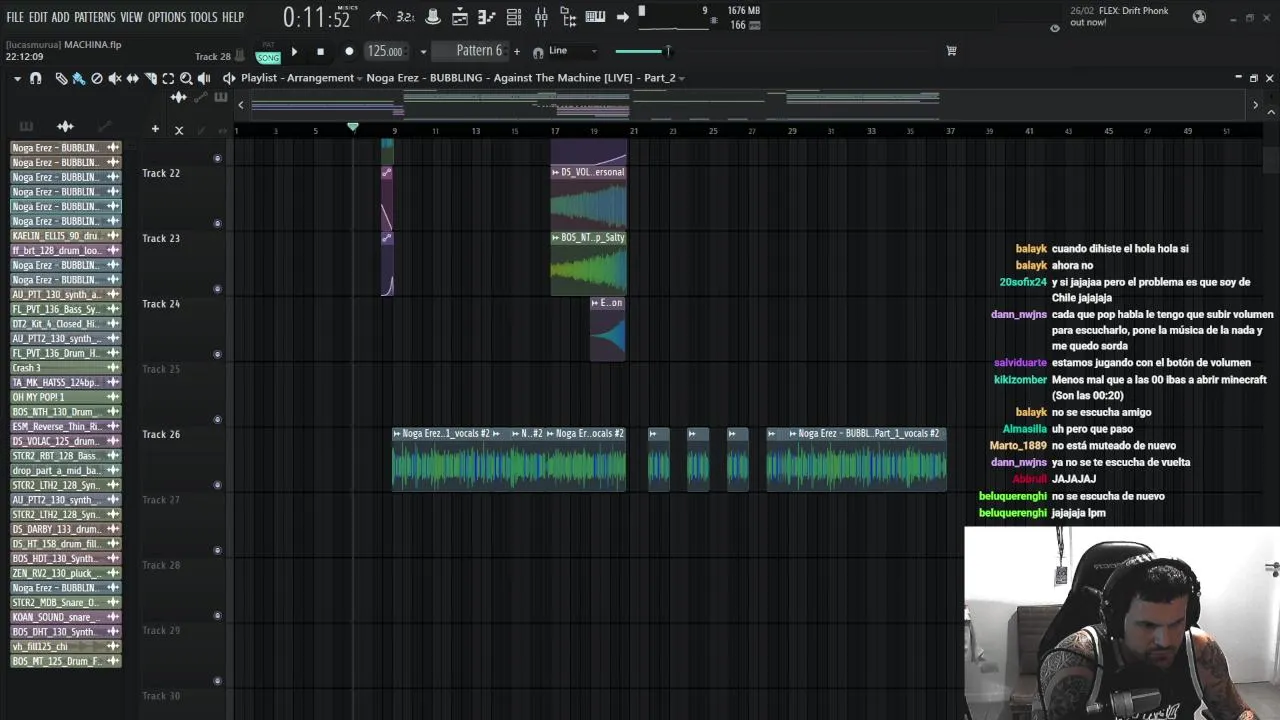Toggle the metronome icon

[x=378, y=17]
